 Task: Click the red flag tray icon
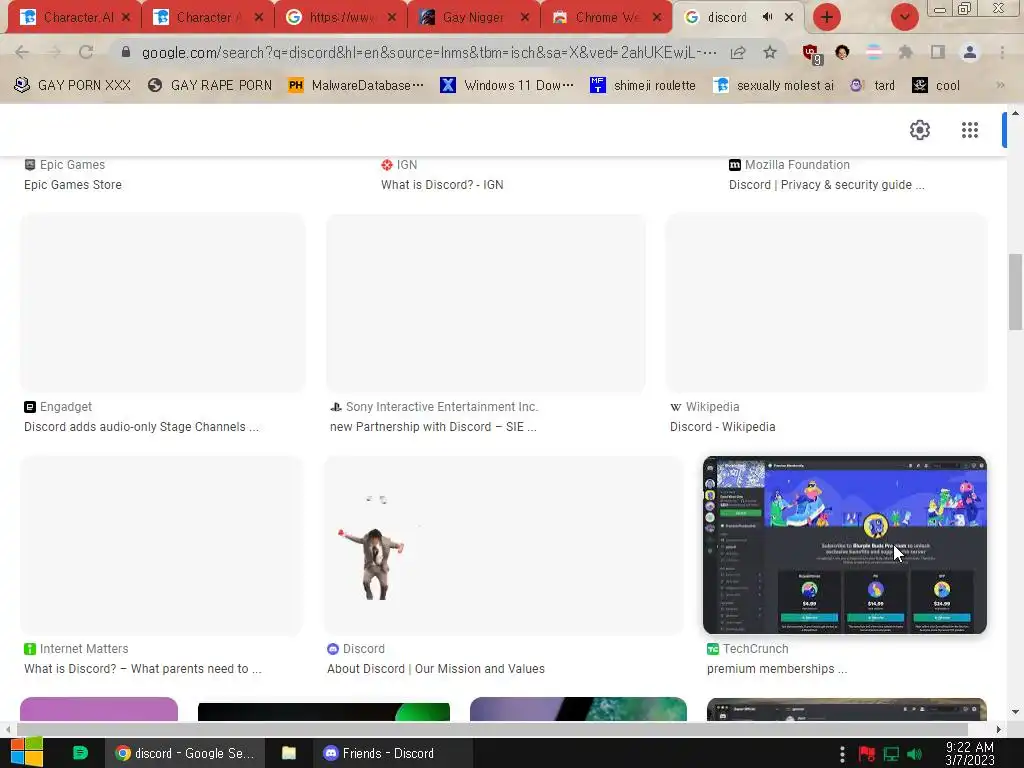(867, 754)
